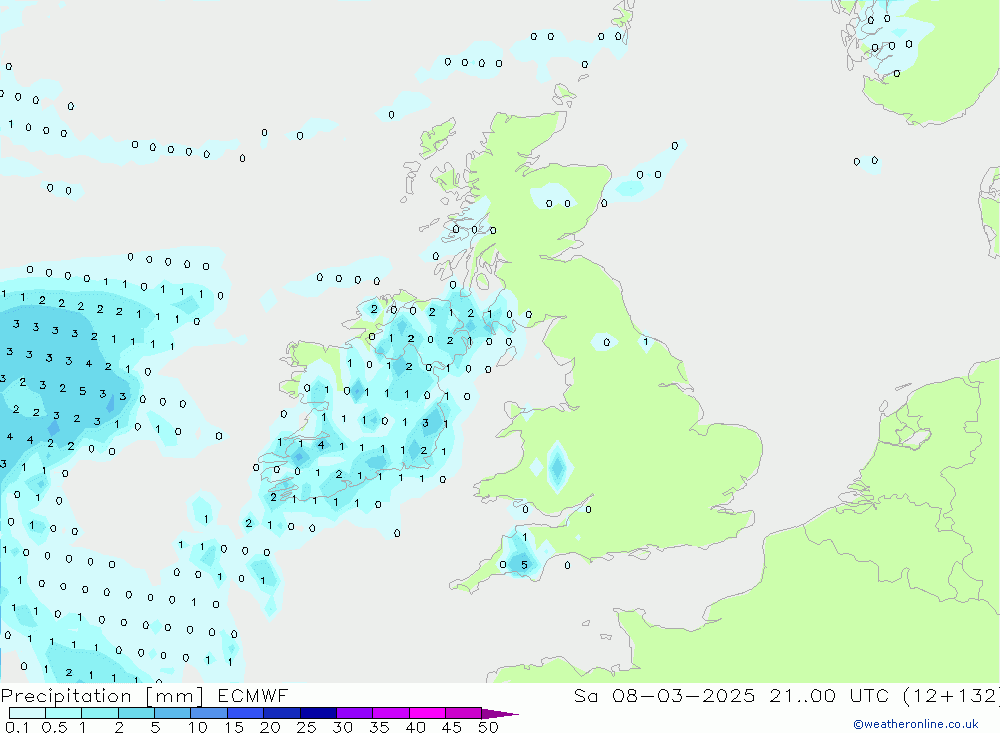This screenshot has height=733, width=1000.
Task: Select the 2–5 mm legend color swatch
Action: 136,713
